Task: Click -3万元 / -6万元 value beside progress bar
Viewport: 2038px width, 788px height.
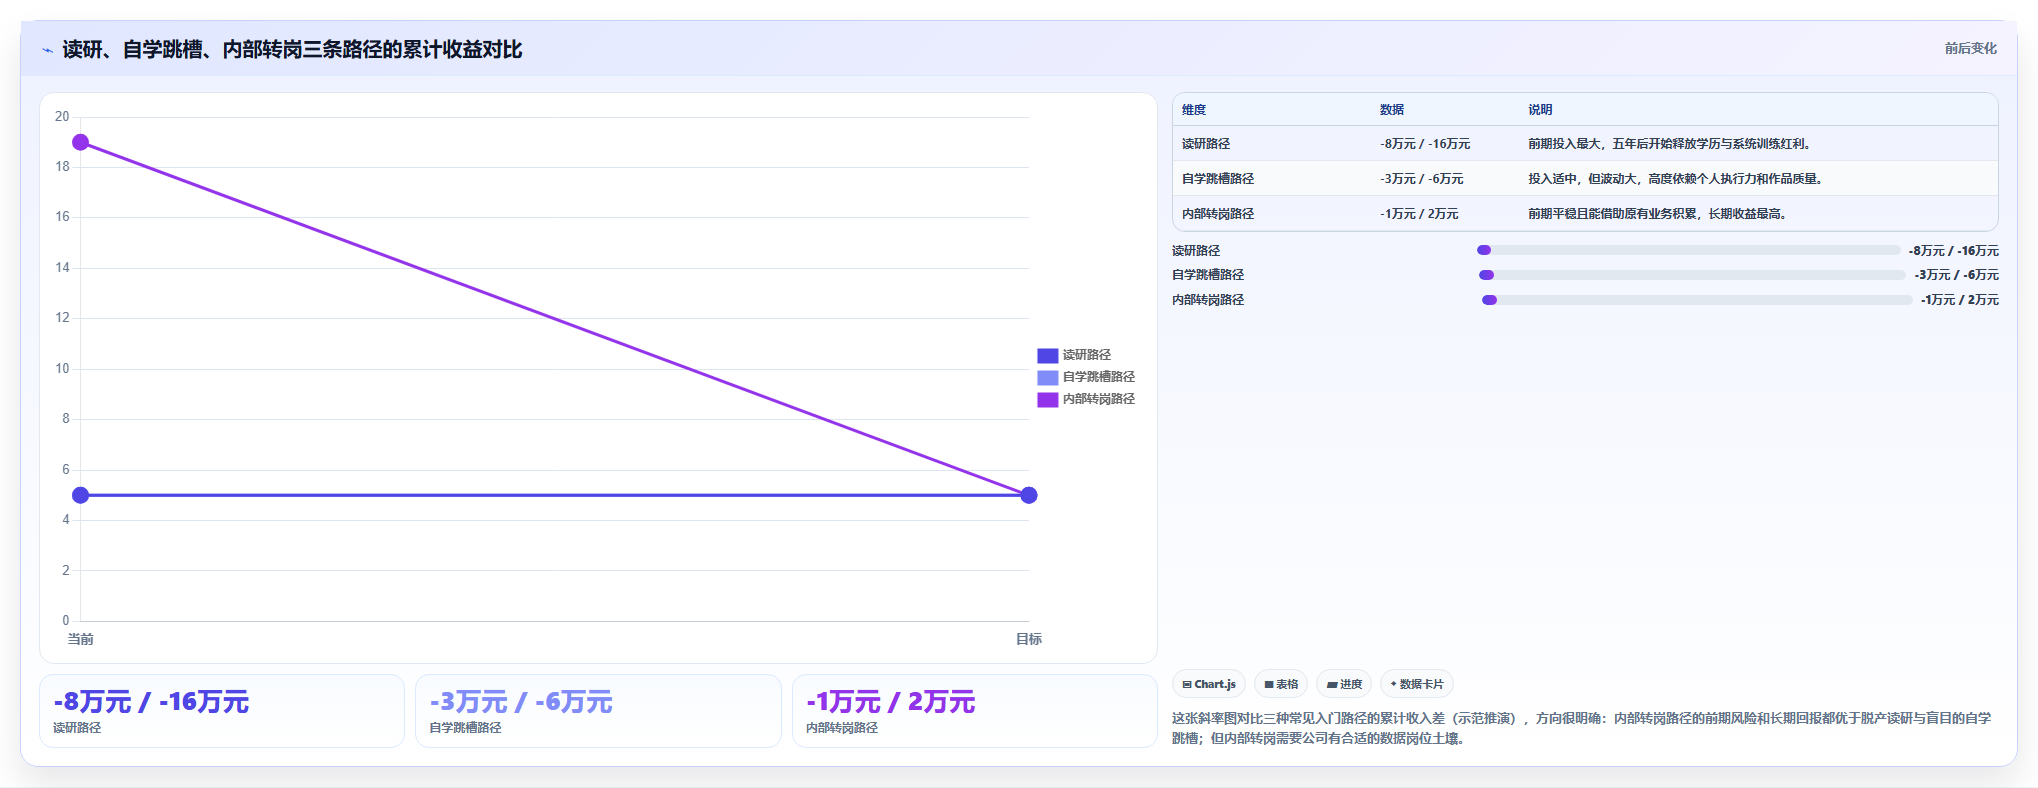Action: tap(1957, 275)
